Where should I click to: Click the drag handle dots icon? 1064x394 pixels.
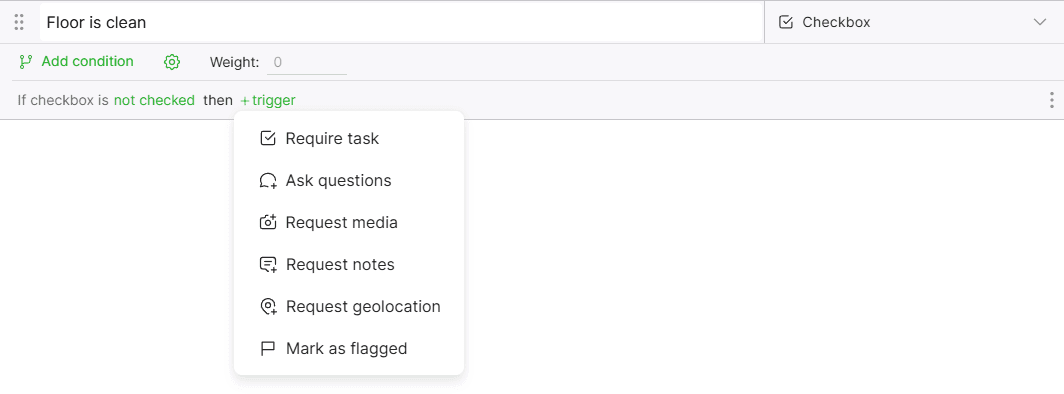pyautogui.click(x=19, y=22)
